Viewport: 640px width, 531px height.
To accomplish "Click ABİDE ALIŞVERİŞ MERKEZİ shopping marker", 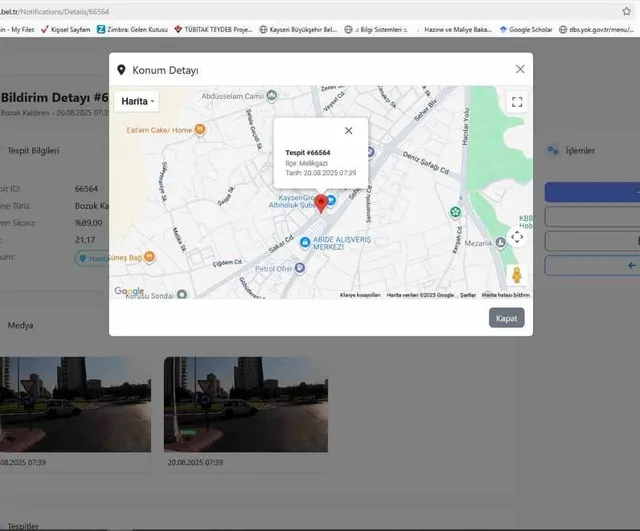I will pos(304,242).
